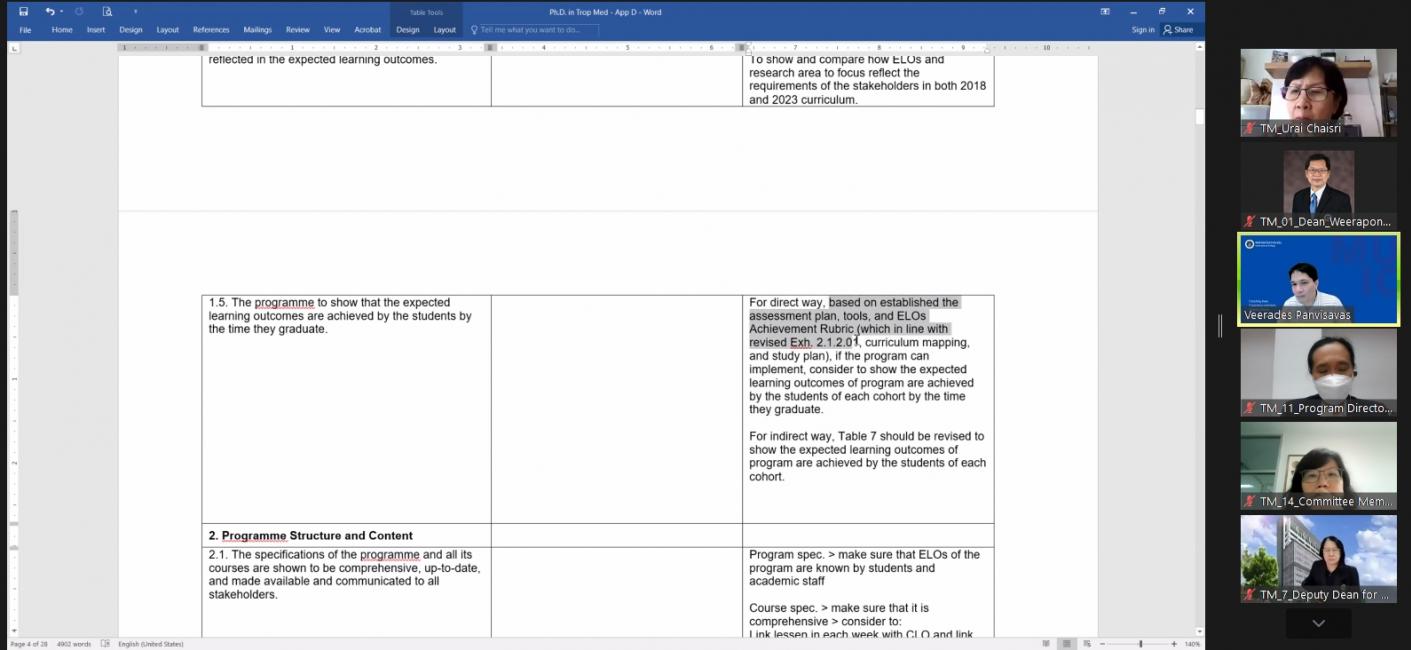
Task: Click the zoom out minus button
Action: tap(1102, 644)
